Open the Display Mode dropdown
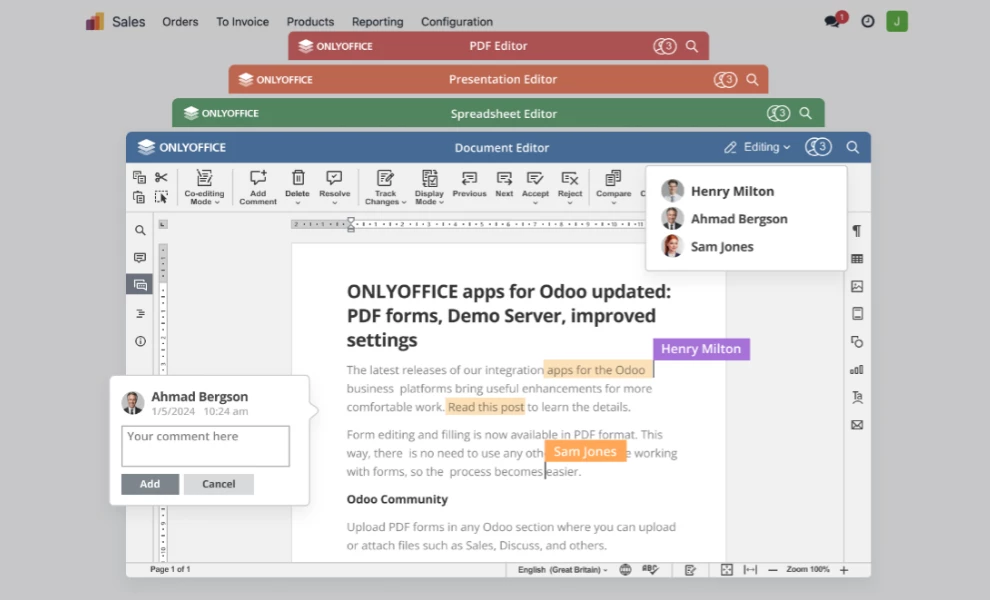 (429, 187)
